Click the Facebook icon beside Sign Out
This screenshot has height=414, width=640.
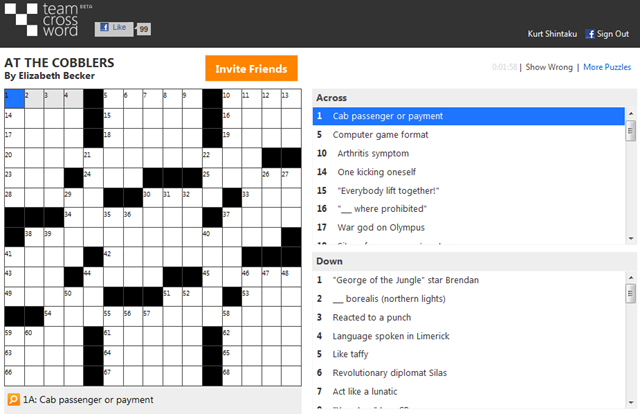point(590,34)
